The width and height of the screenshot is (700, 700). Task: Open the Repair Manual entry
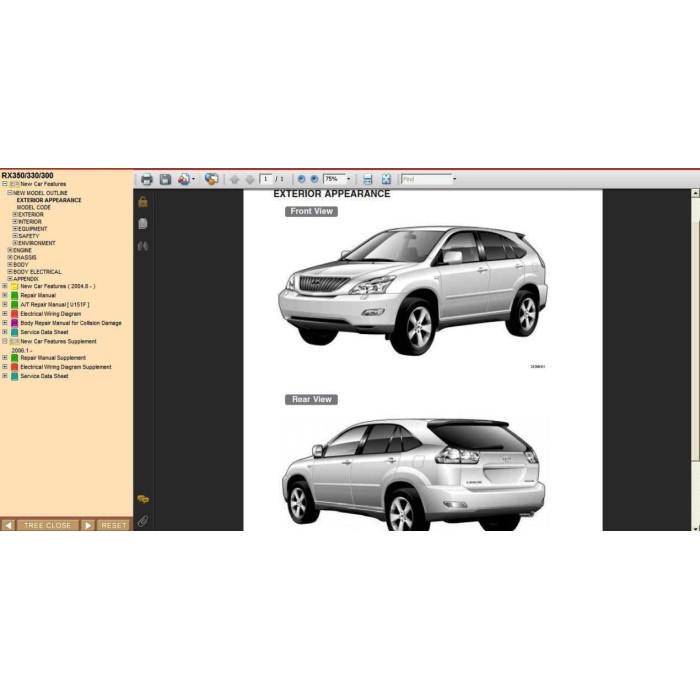coord(38,296)
